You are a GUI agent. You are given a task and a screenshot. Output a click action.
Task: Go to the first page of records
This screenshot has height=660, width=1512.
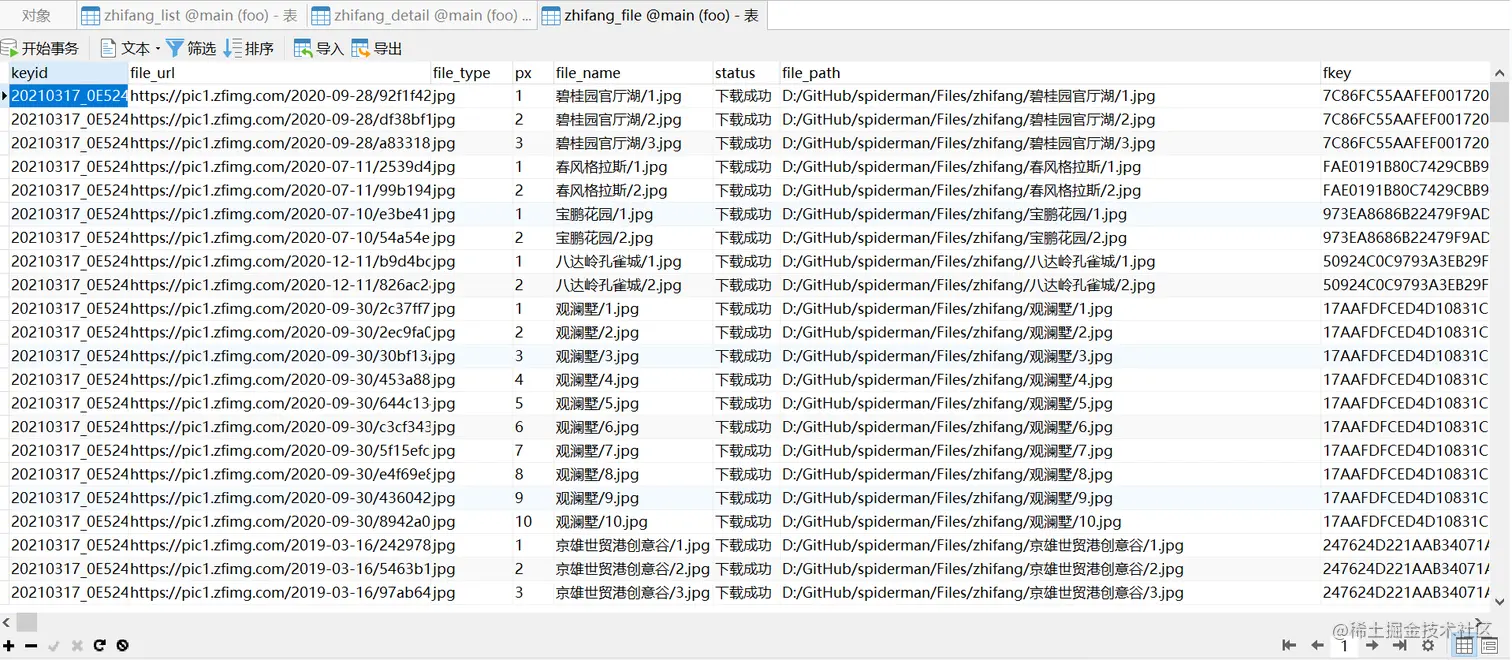click(x=1290, y=646)
